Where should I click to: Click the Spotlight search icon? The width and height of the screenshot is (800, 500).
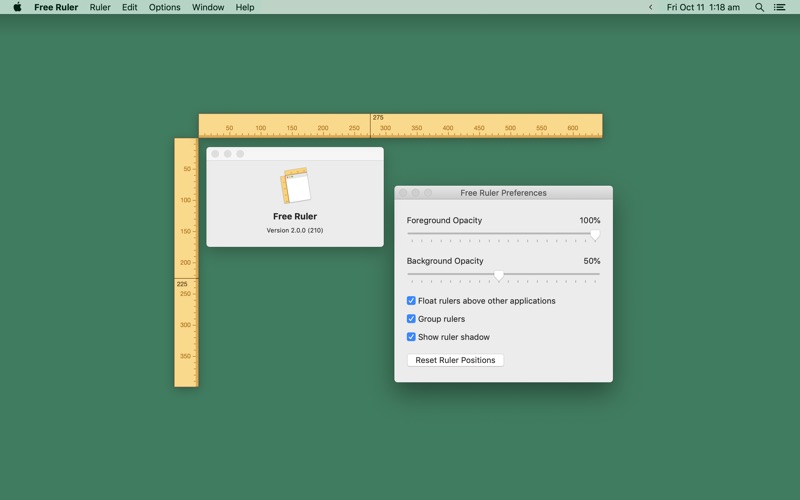click(x=759, y=7)
